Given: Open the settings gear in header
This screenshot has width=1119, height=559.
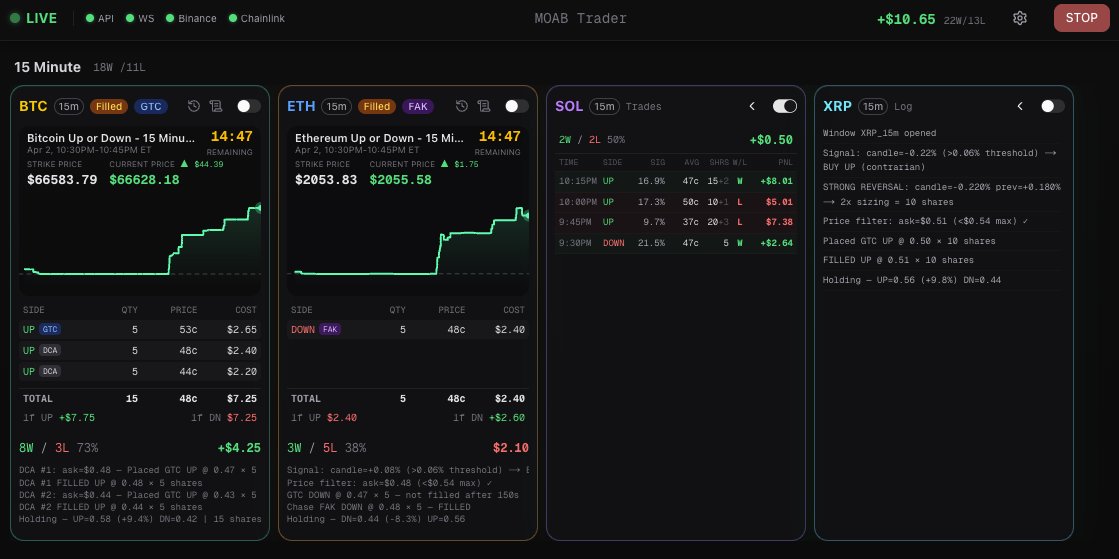Looking at the screenshot, I should click(x=1020, y=19).
